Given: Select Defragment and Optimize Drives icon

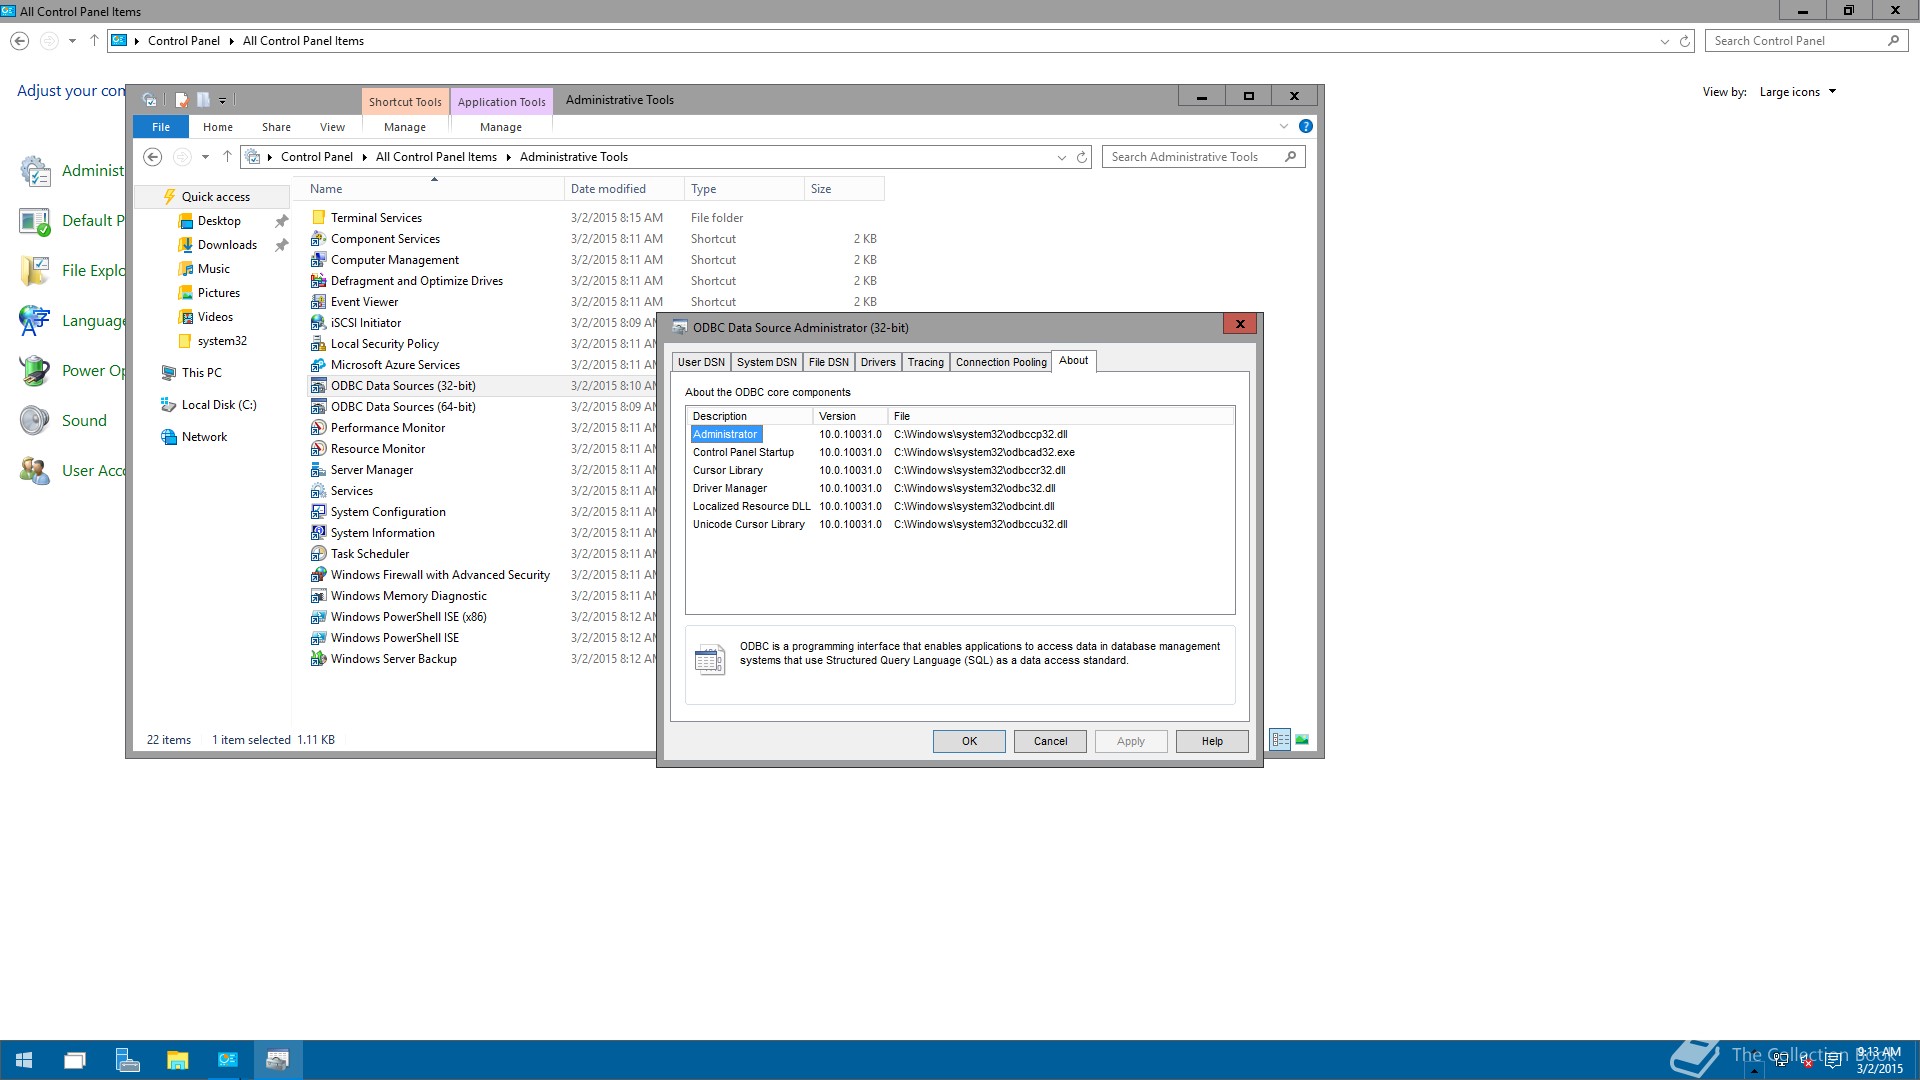Looking at the screenshot, I should click(318, 281).
